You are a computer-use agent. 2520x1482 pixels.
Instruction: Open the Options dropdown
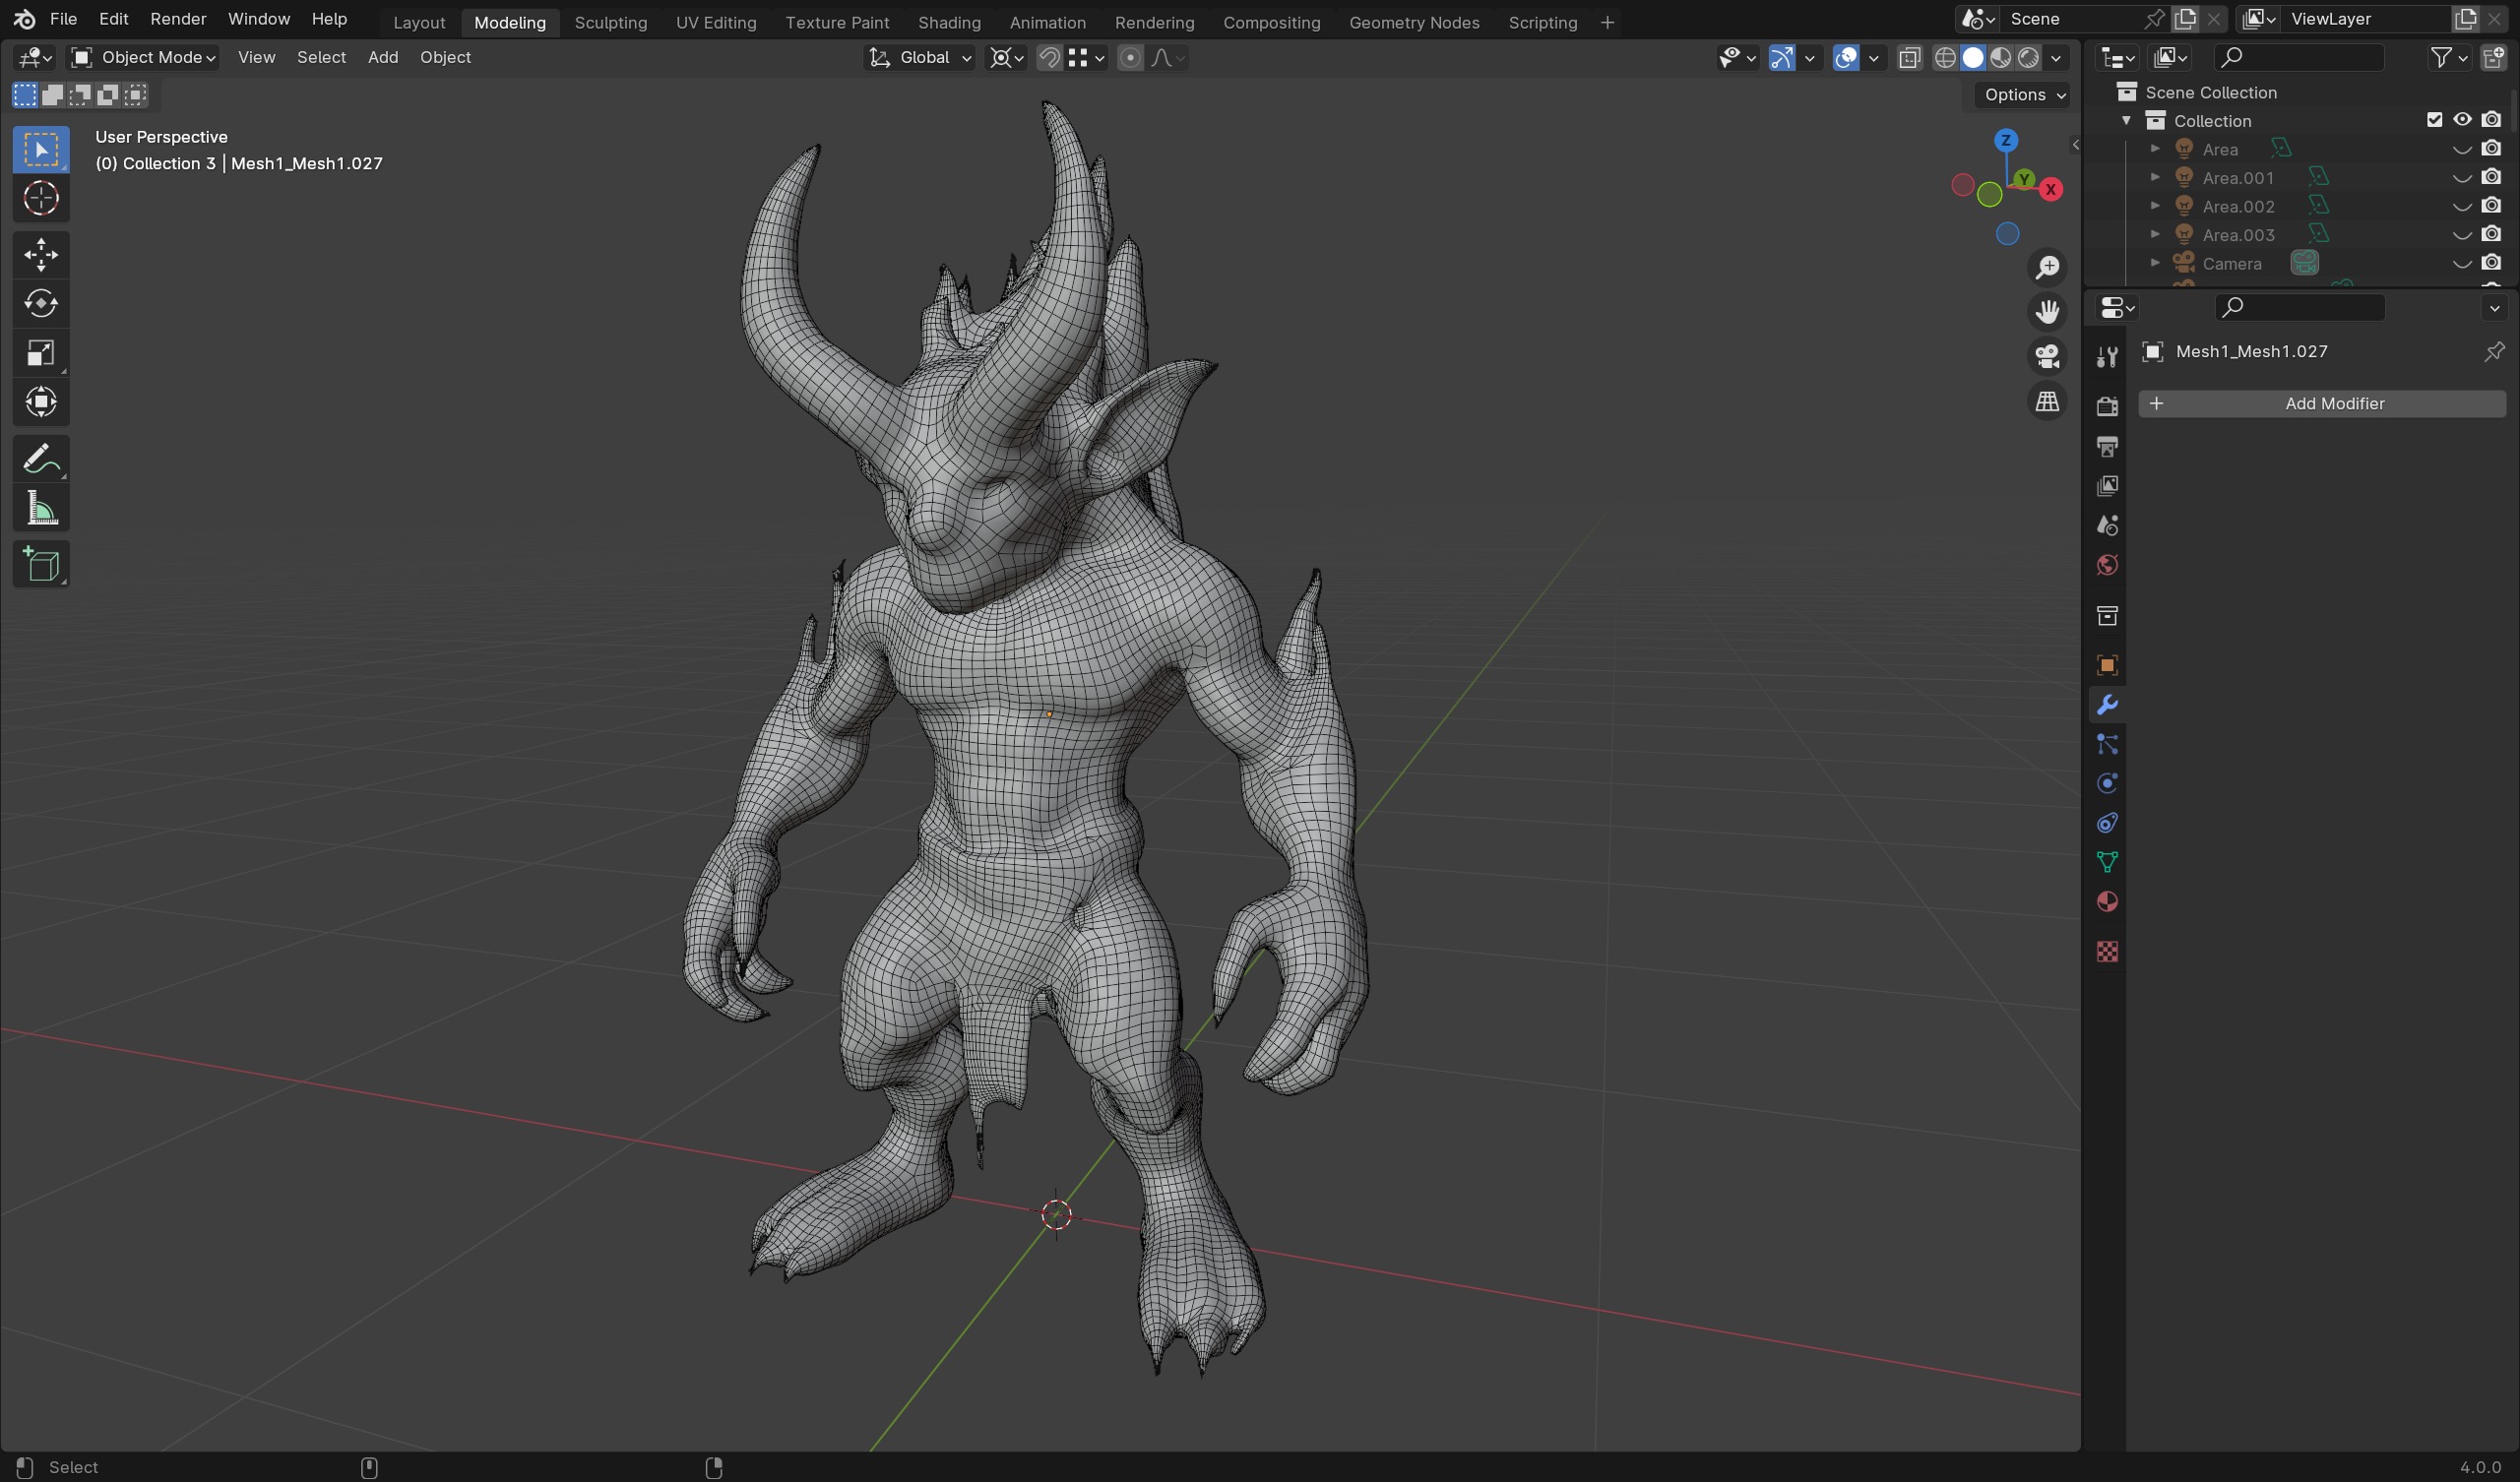pos(2025,94)
